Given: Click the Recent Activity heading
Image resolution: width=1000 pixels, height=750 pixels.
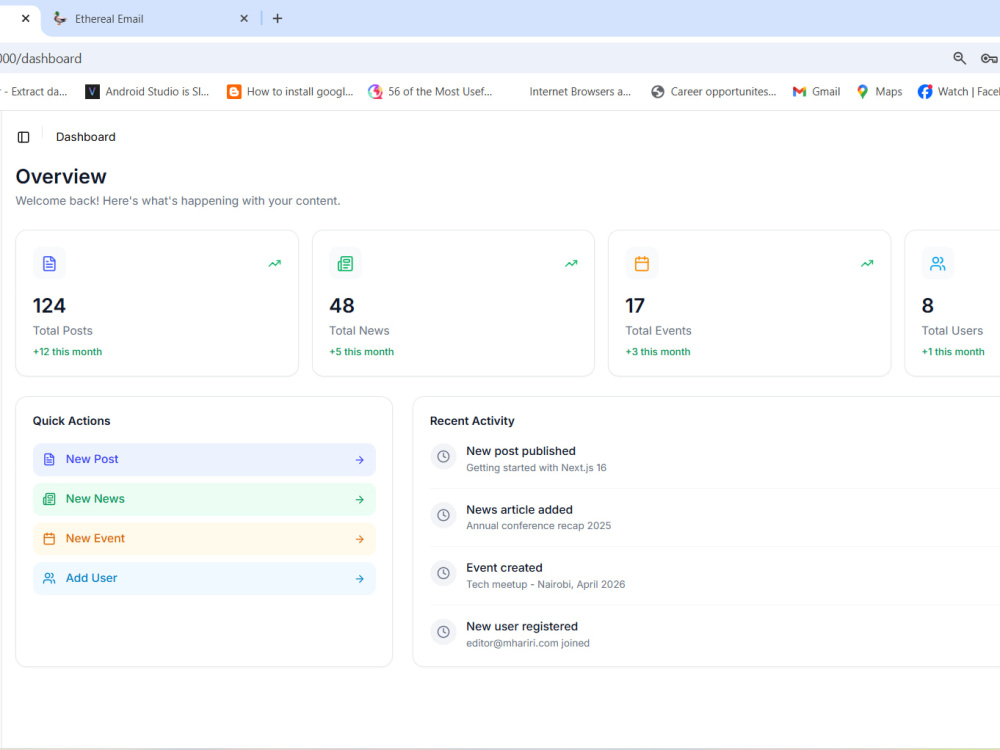Looking at the screenshot, I should click(x=472, y=421).
